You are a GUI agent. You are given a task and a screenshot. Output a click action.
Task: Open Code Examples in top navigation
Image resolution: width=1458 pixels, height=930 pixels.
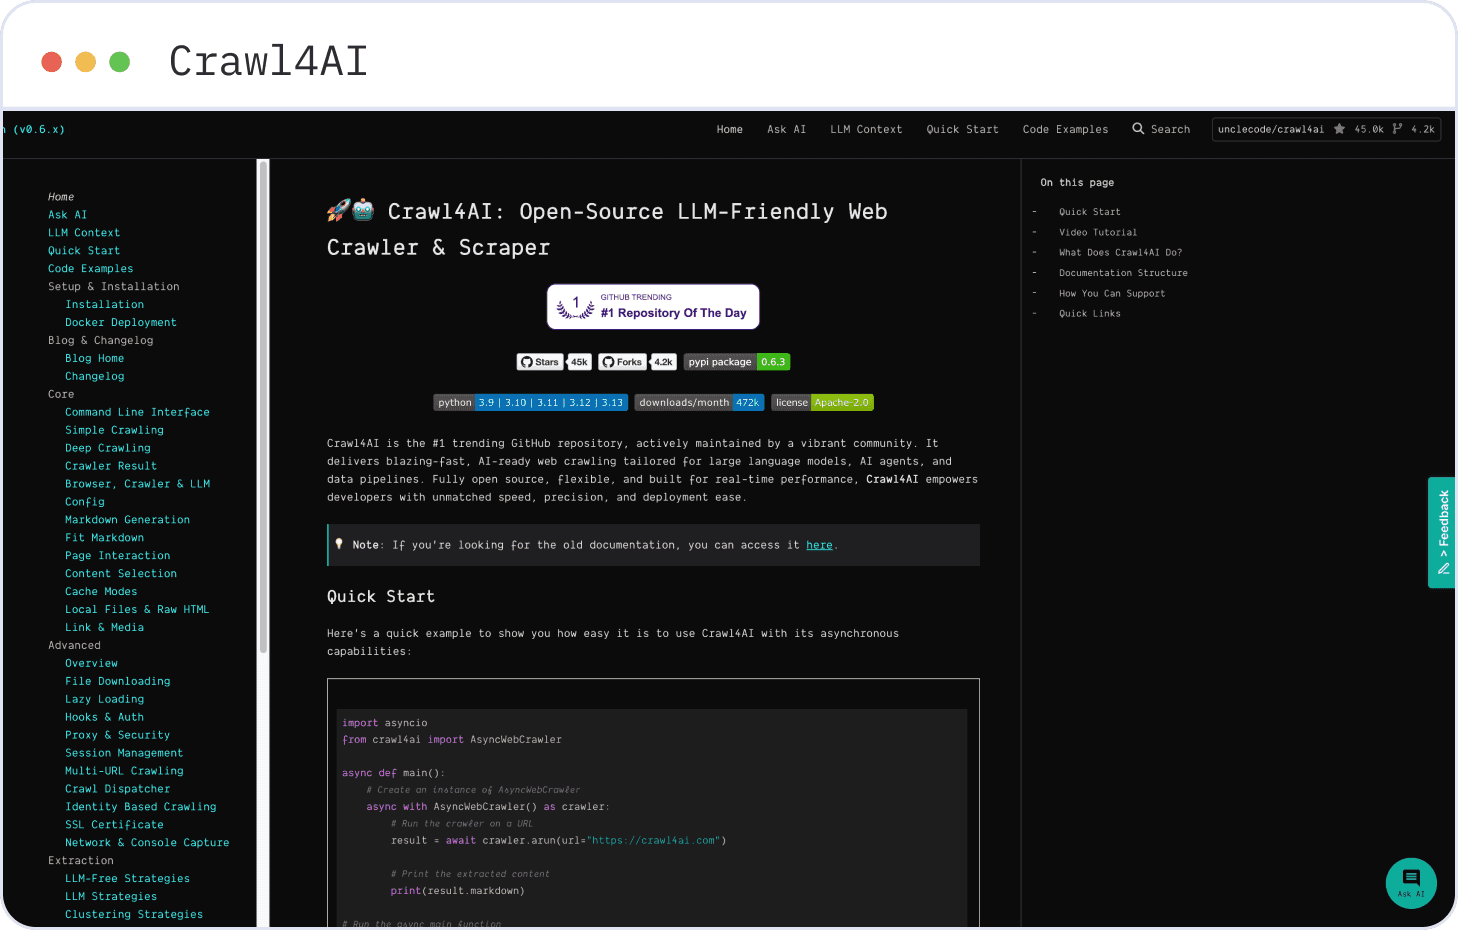pos(1065,130)
